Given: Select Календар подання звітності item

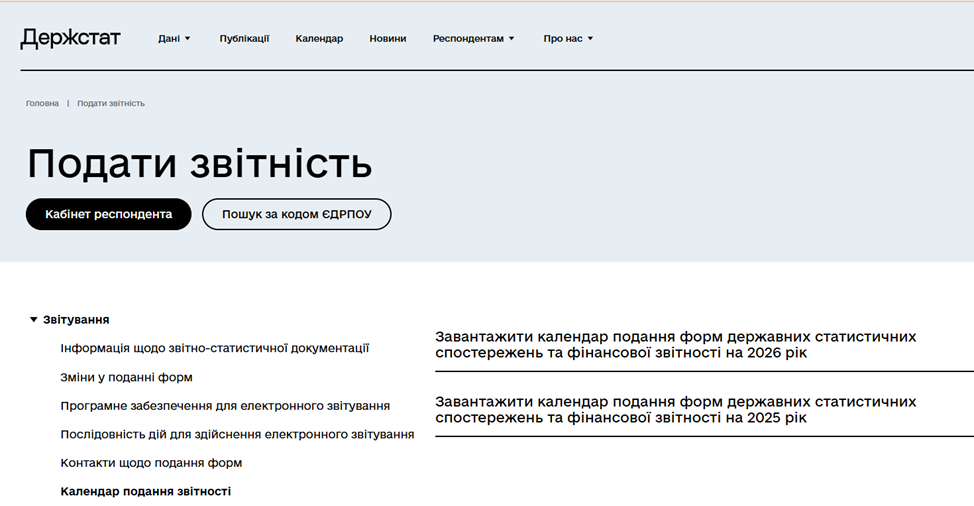Looking at the screenshot, I should 145,492.
